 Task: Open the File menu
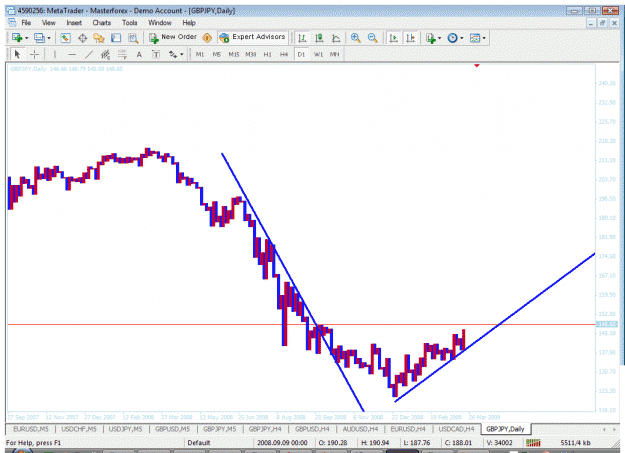click(26, 23)
